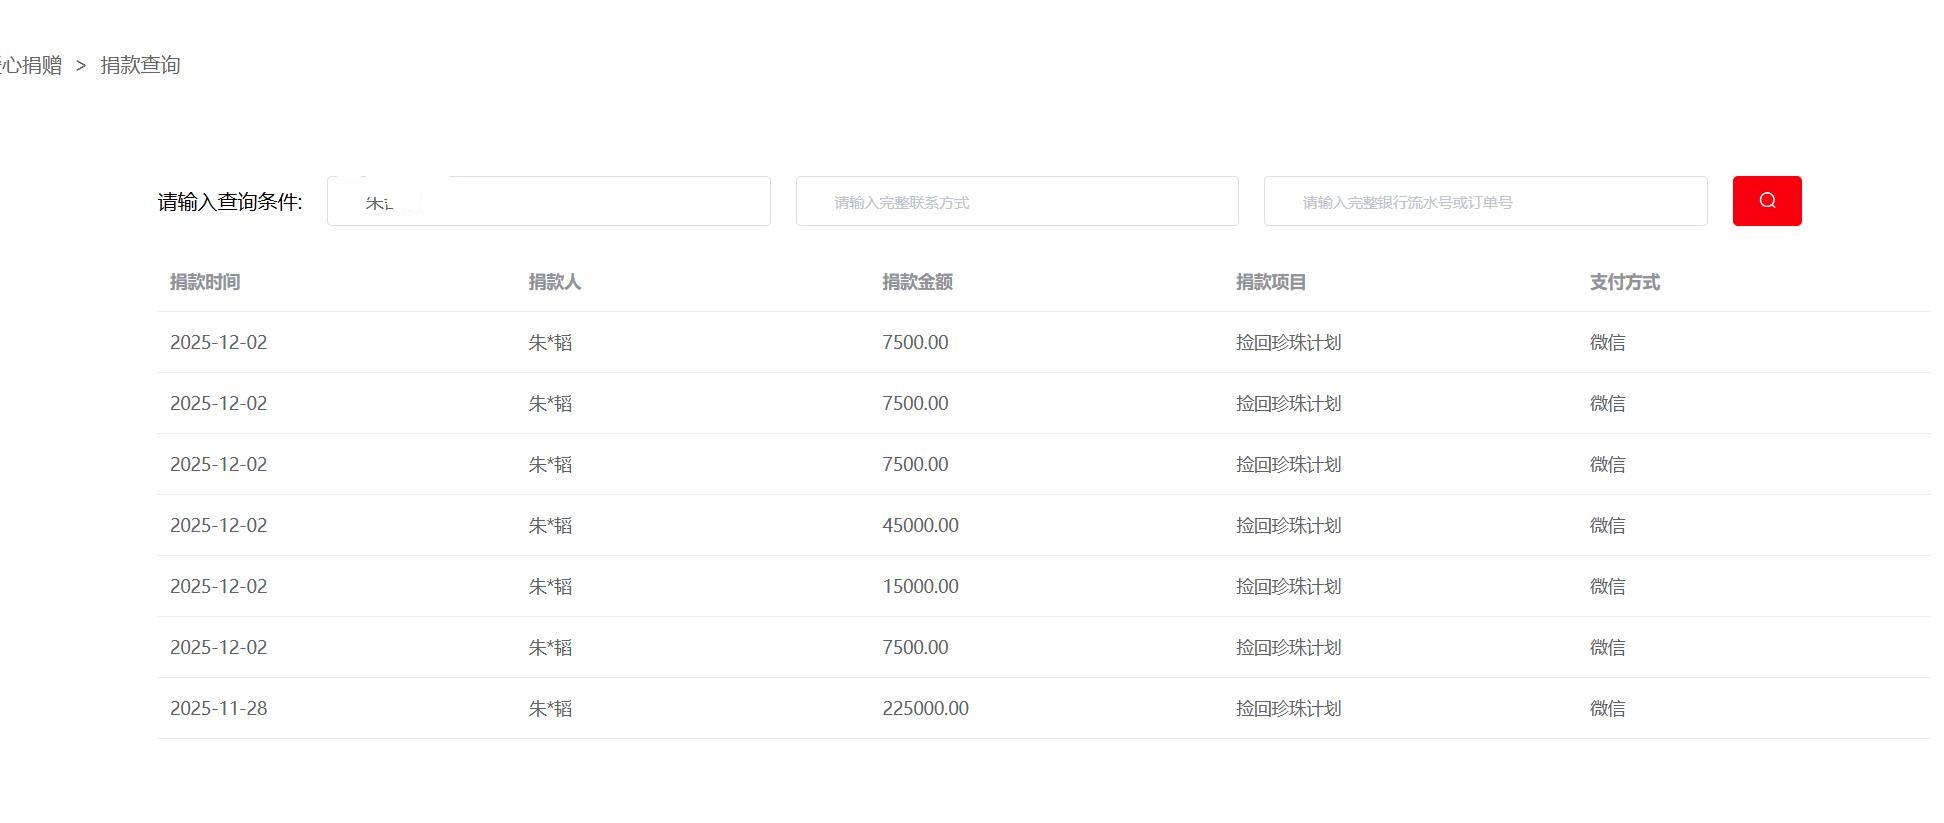Focus the donor name field containing 朱
The width and height of the screenshot is (1944, 823).
point(548,202)
